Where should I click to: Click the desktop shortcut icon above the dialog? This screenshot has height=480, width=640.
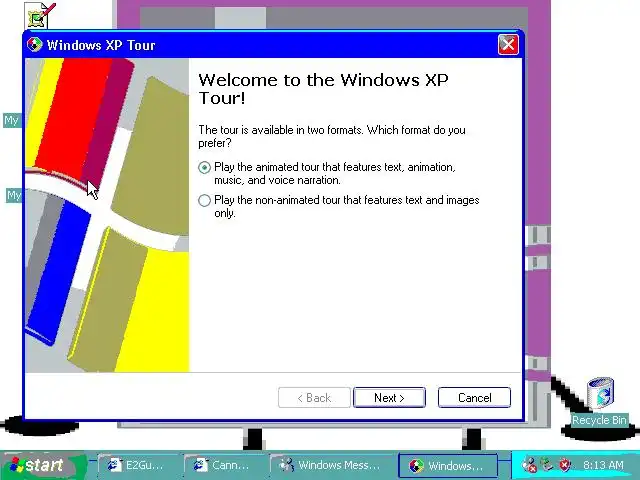pos(41,16)
